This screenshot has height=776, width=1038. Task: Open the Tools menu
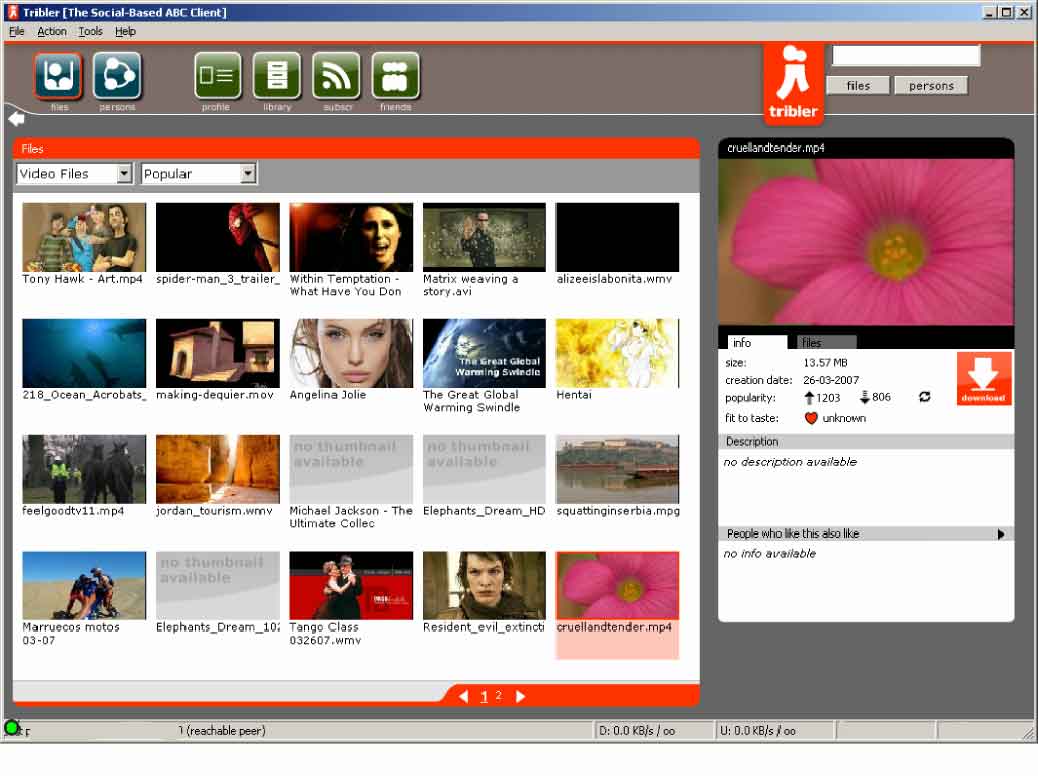pyautogui.click(x=91, y=31)
